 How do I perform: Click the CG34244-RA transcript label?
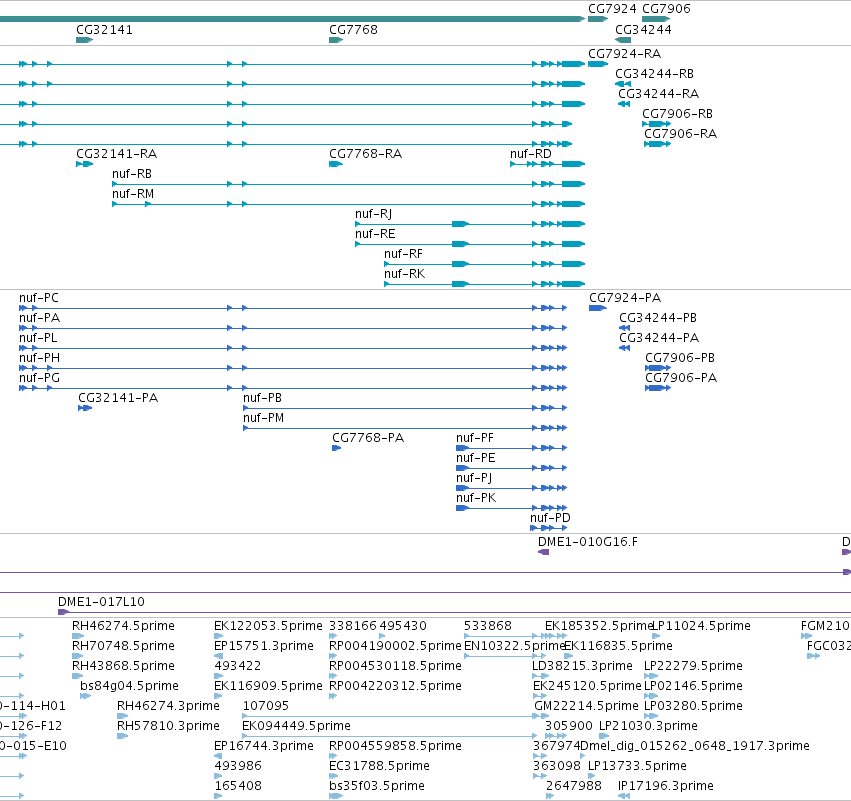click(658, 93)
